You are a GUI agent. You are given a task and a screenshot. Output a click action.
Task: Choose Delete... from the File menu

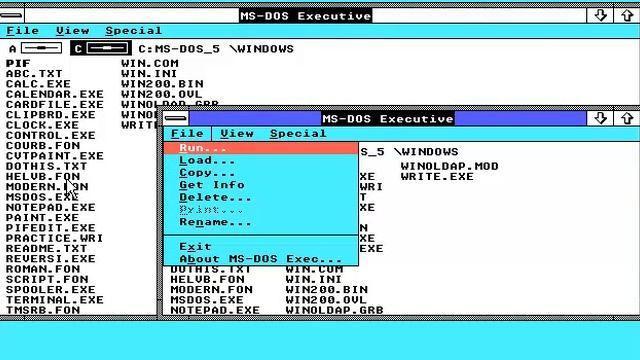point(261,198)
